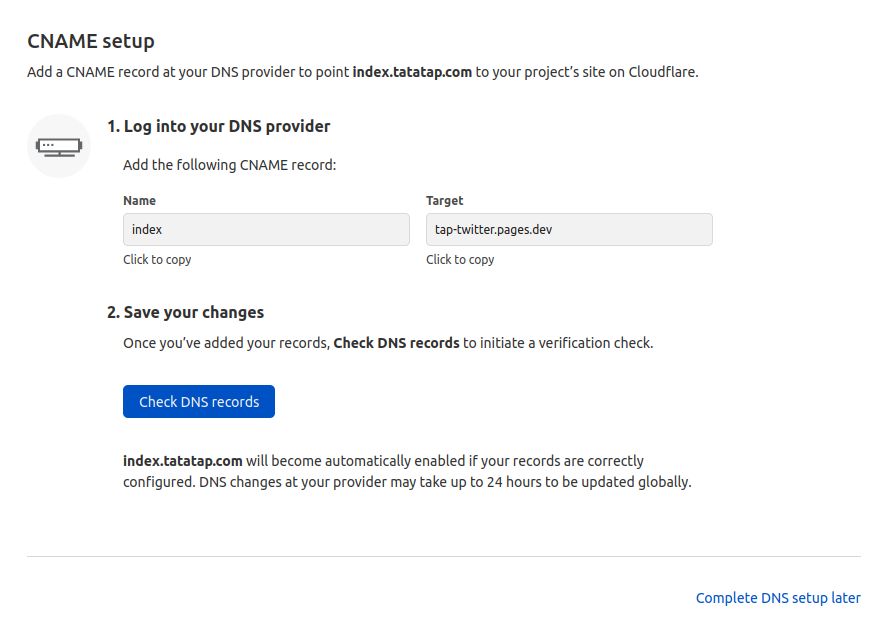Select bold index.tatatap.com in bottom paragraph

click(x=183, y=461)
